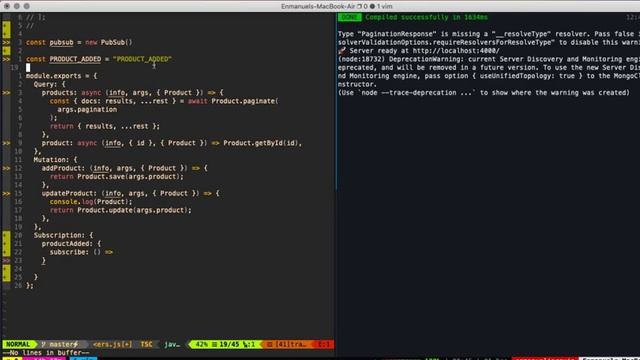Click the 19/45 line counter

pos(229,344)
